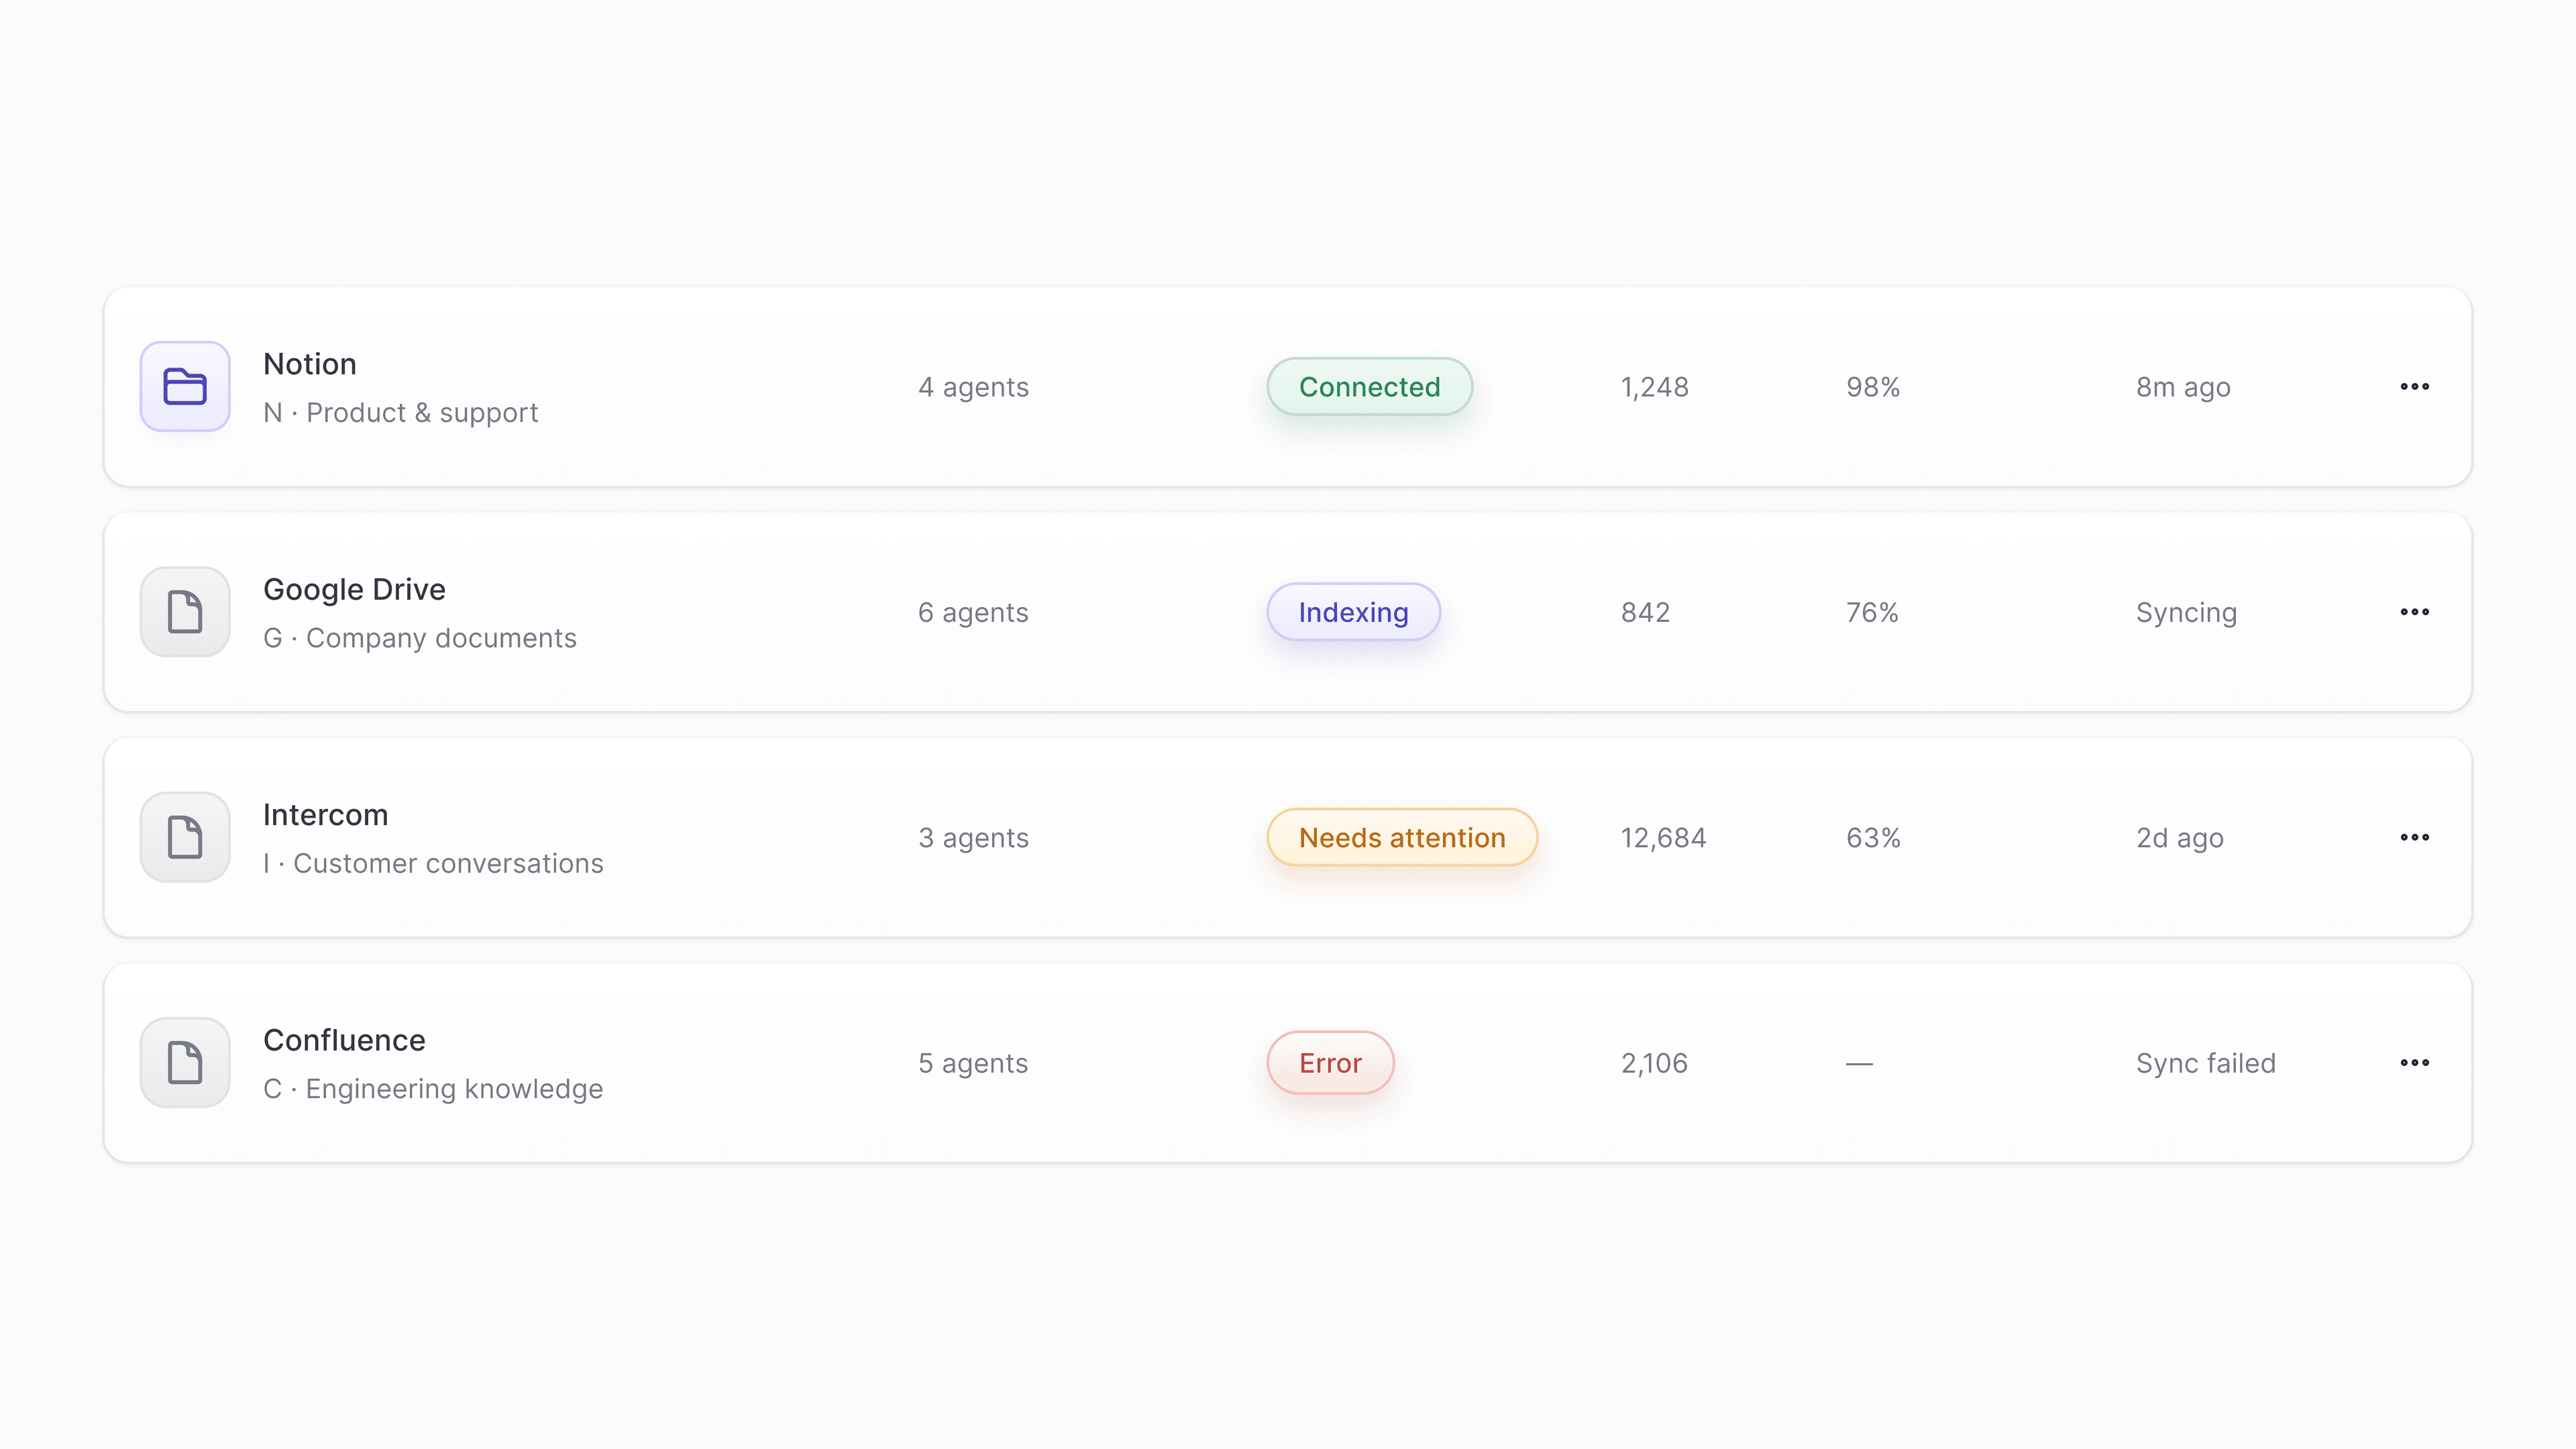The image size is (2576, 1449).
Task: Click the 1,248 document count
Action: 1654,387
